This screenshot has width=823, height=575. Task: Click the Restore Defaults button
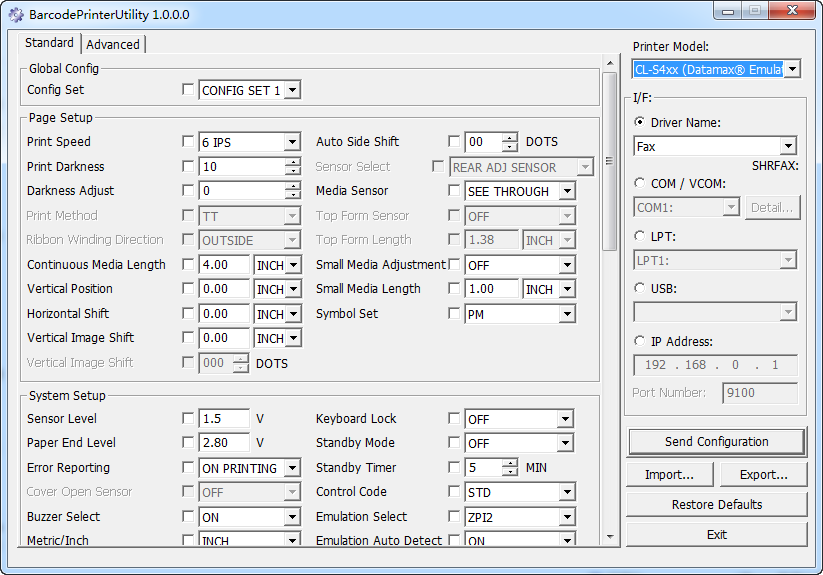(x=716, y=505)
